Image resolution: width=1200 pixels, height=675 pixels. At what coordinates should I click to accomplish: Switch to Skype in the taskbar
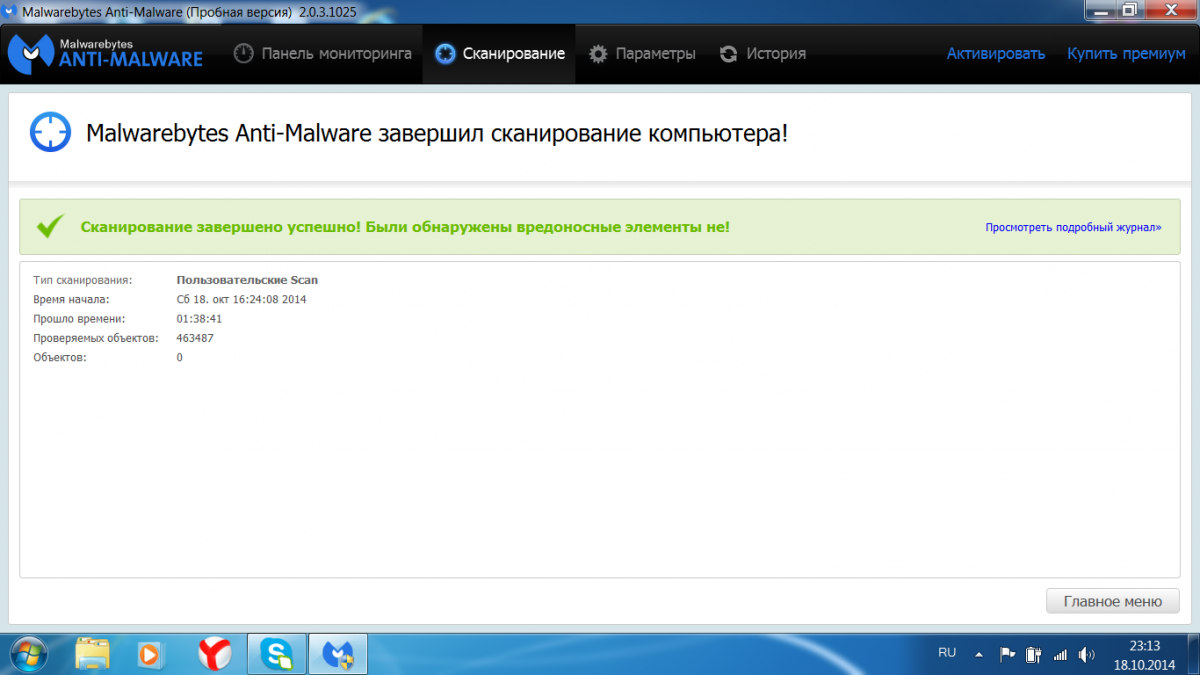coord(277,654)
